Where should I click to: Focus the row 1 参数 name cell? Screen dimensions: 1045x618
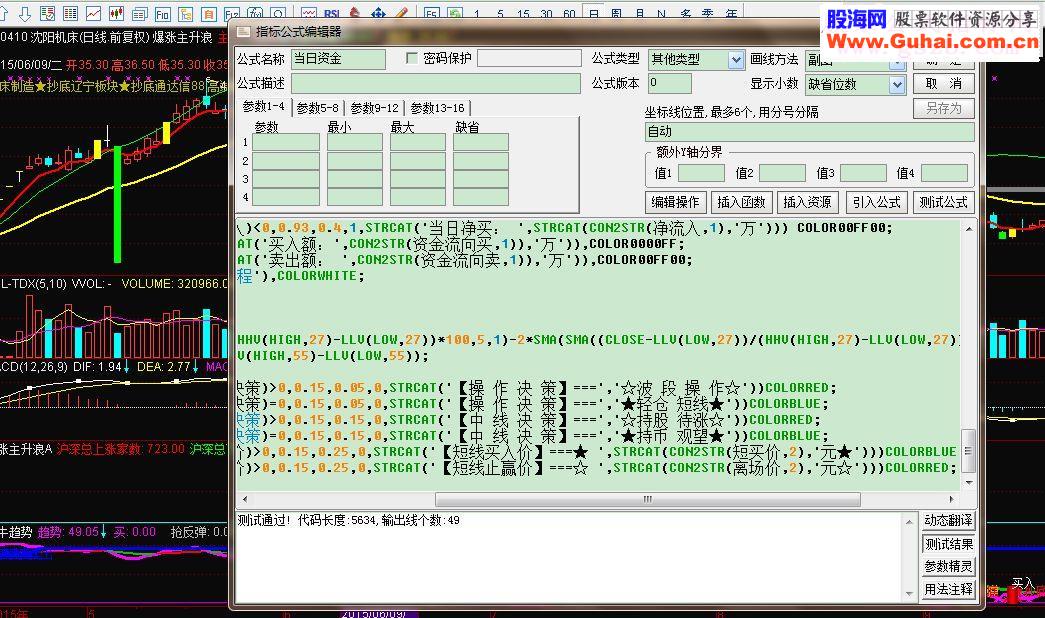(286, 142)
